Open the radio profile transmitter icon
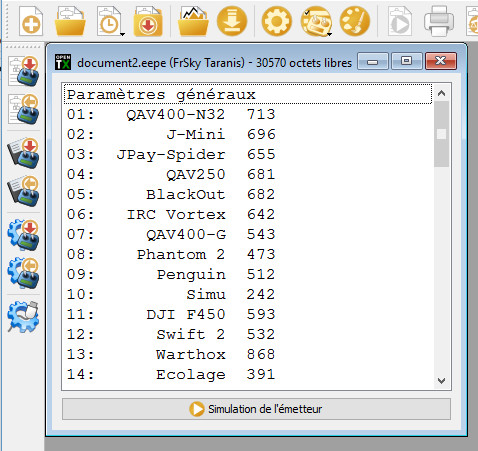The image size is (478, 451). coord(315,21)
